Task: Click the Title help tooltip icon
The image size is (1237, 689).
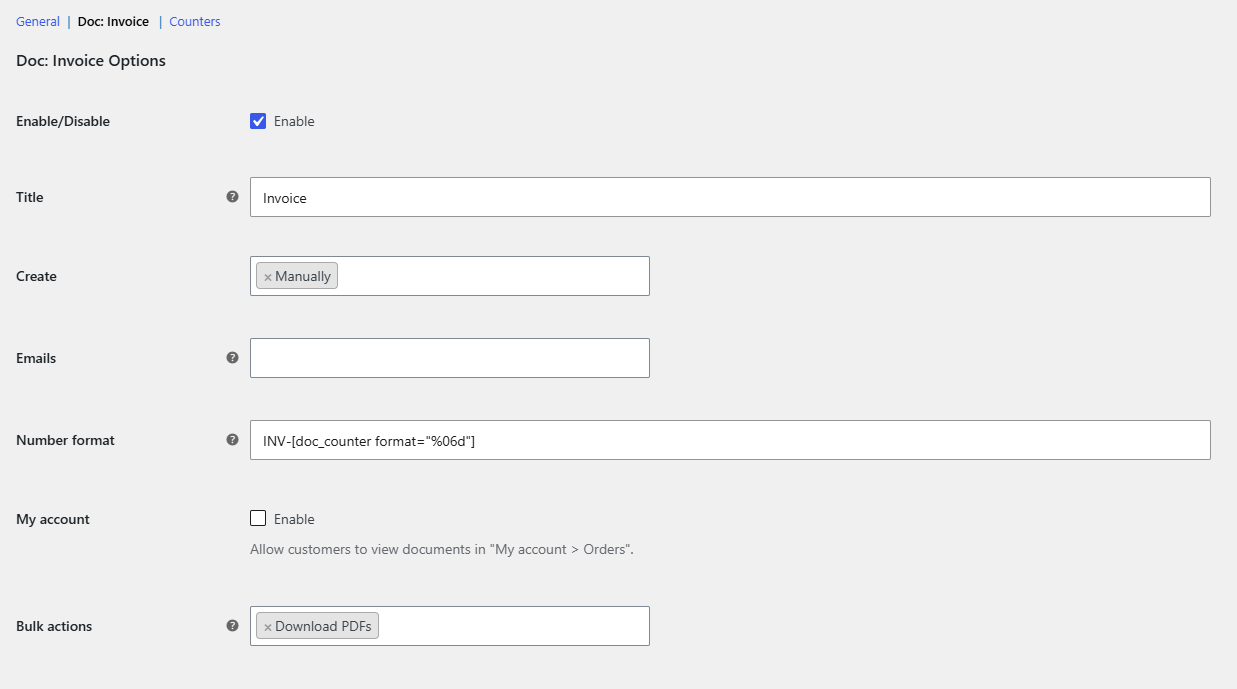Action: 232,197
